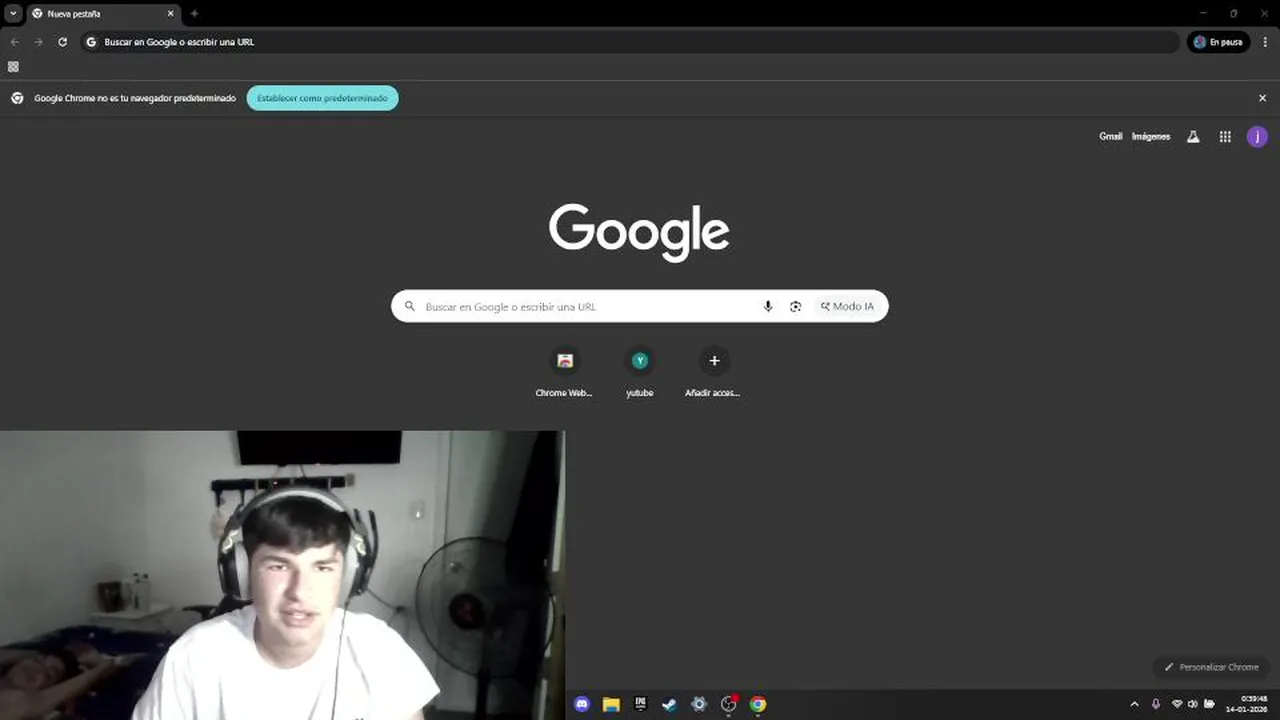Click Personalizar Chrome button
The height and width of the screenshot is (720, 1280).
pyautogui.click(x=1211, y=667)
